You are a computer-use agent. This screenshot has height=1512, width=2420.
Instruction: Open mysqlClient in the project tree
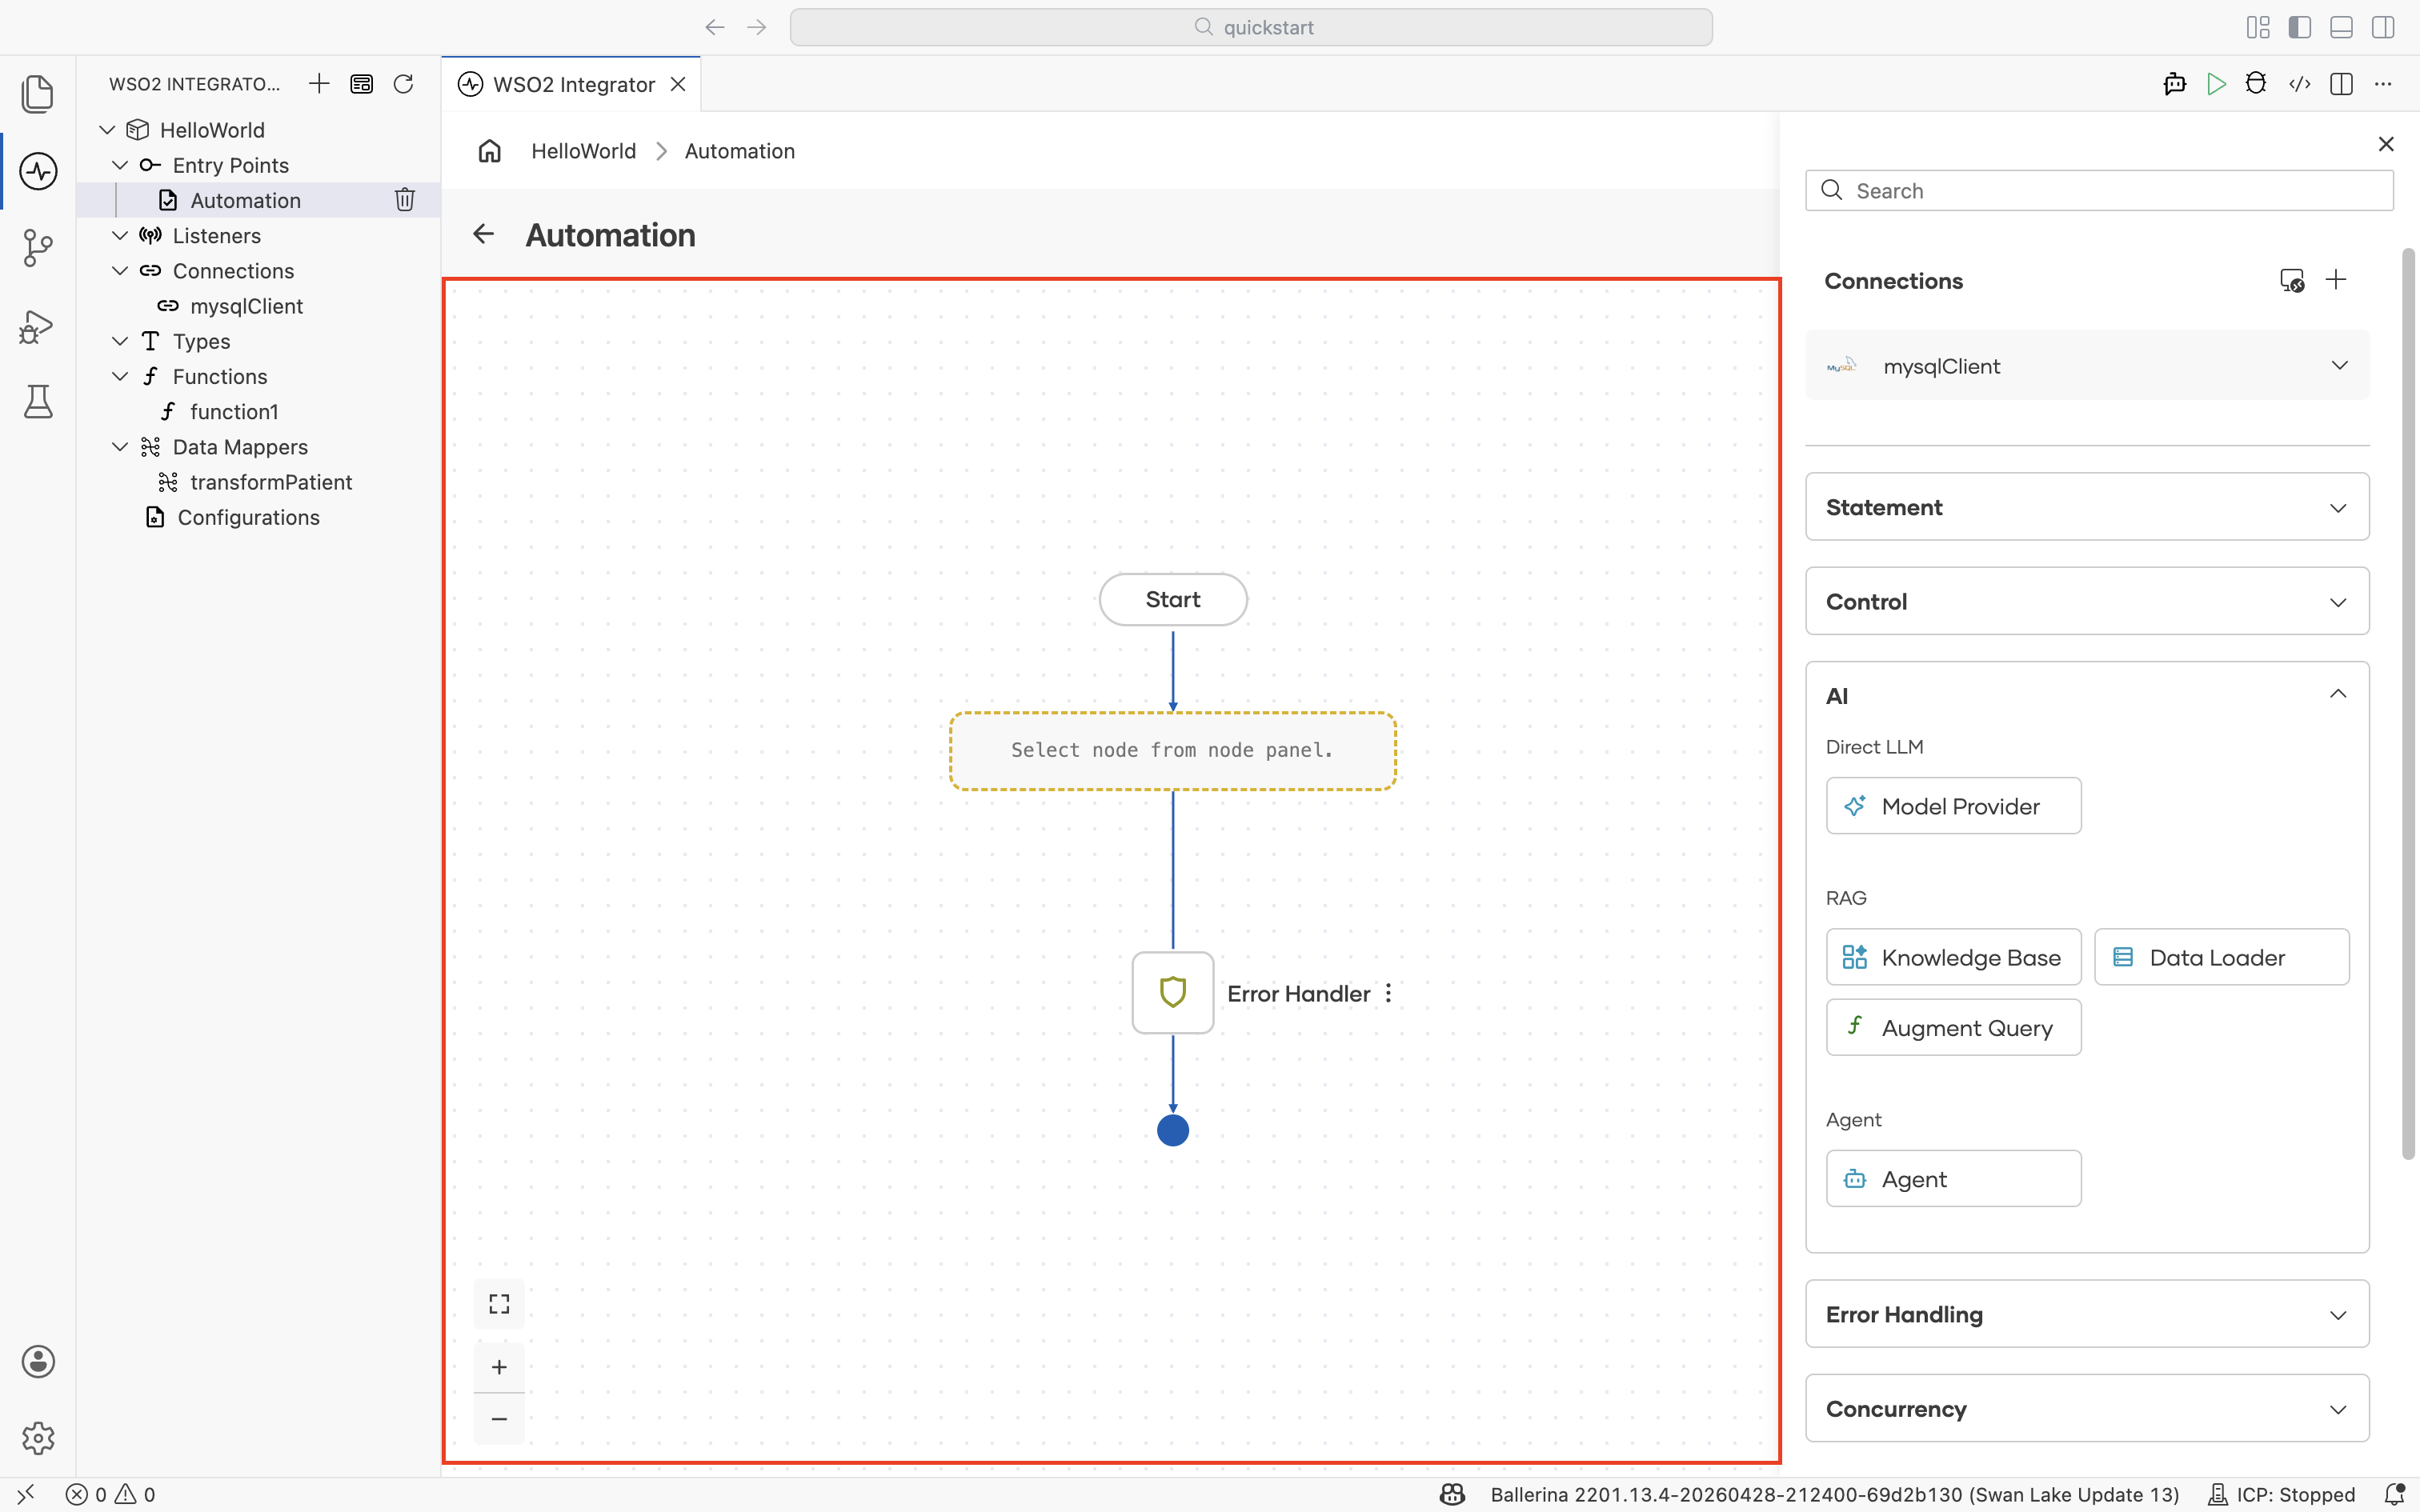point(246,306)
